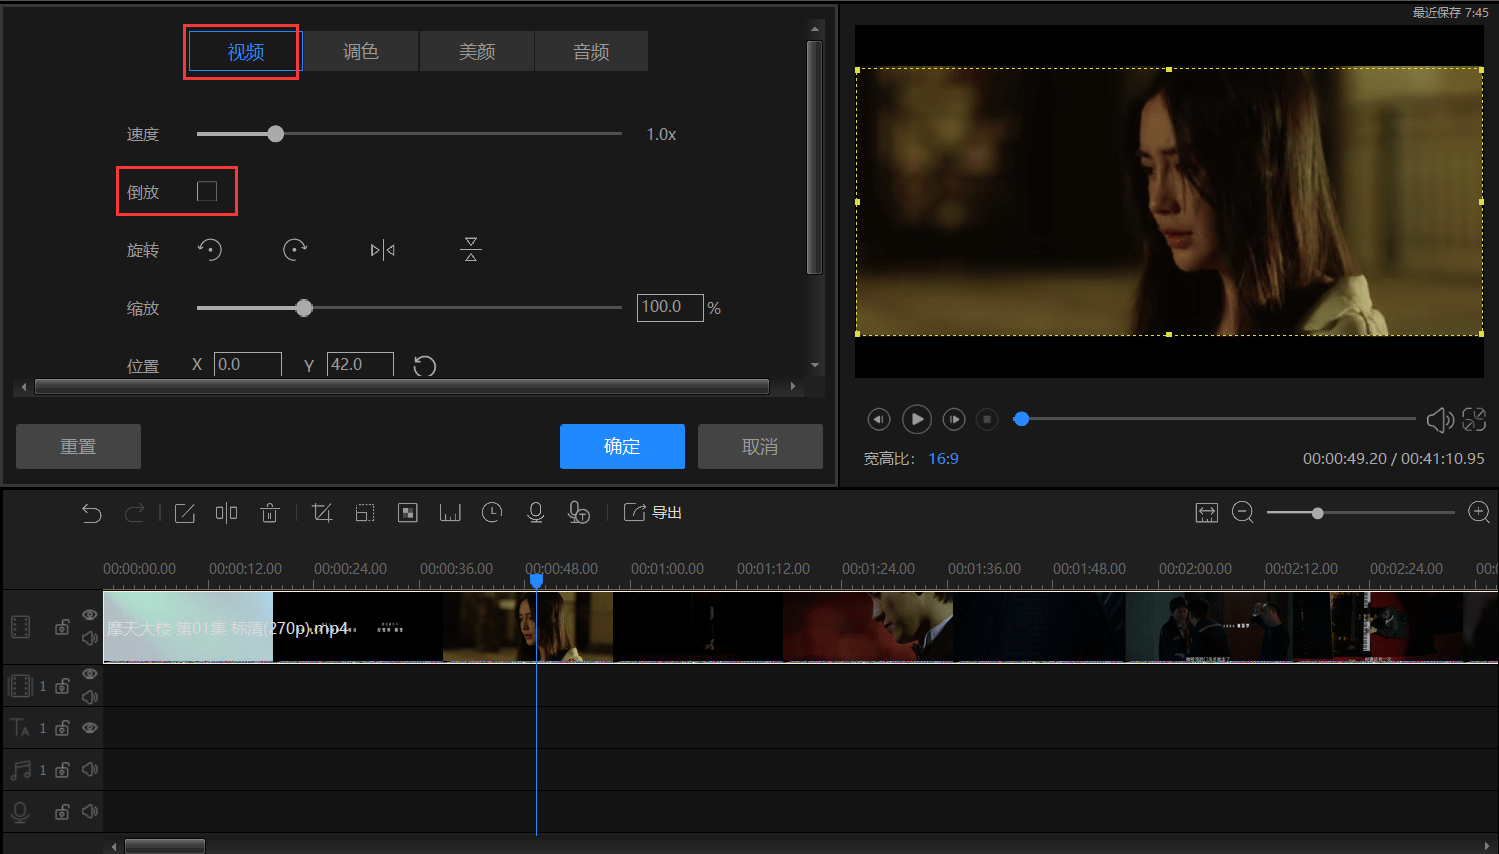1499x854 pixels.
Task: Click the zoom/dashed-frame tool icon
Action: (x=365, y=513)
